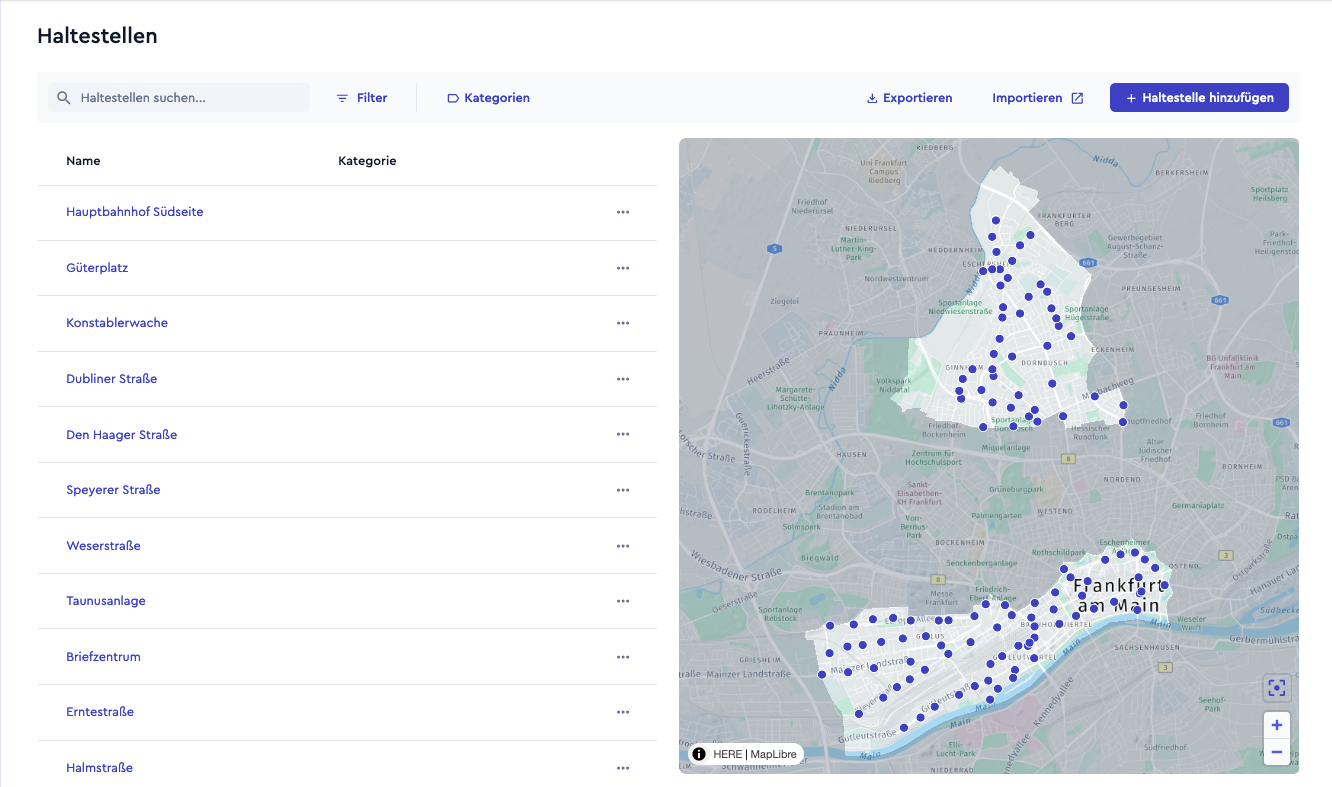
Task: Click the map zoom in plus icon
Action: click(1276, 725)
